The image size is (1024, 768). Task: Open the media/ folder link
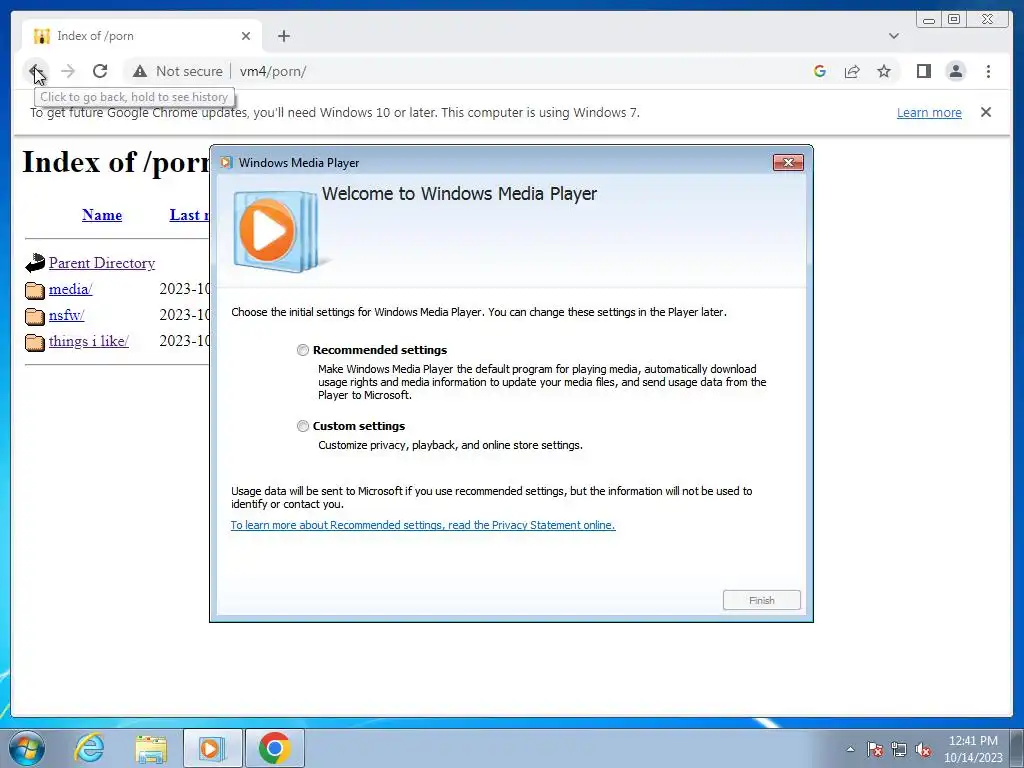[71, 289]
